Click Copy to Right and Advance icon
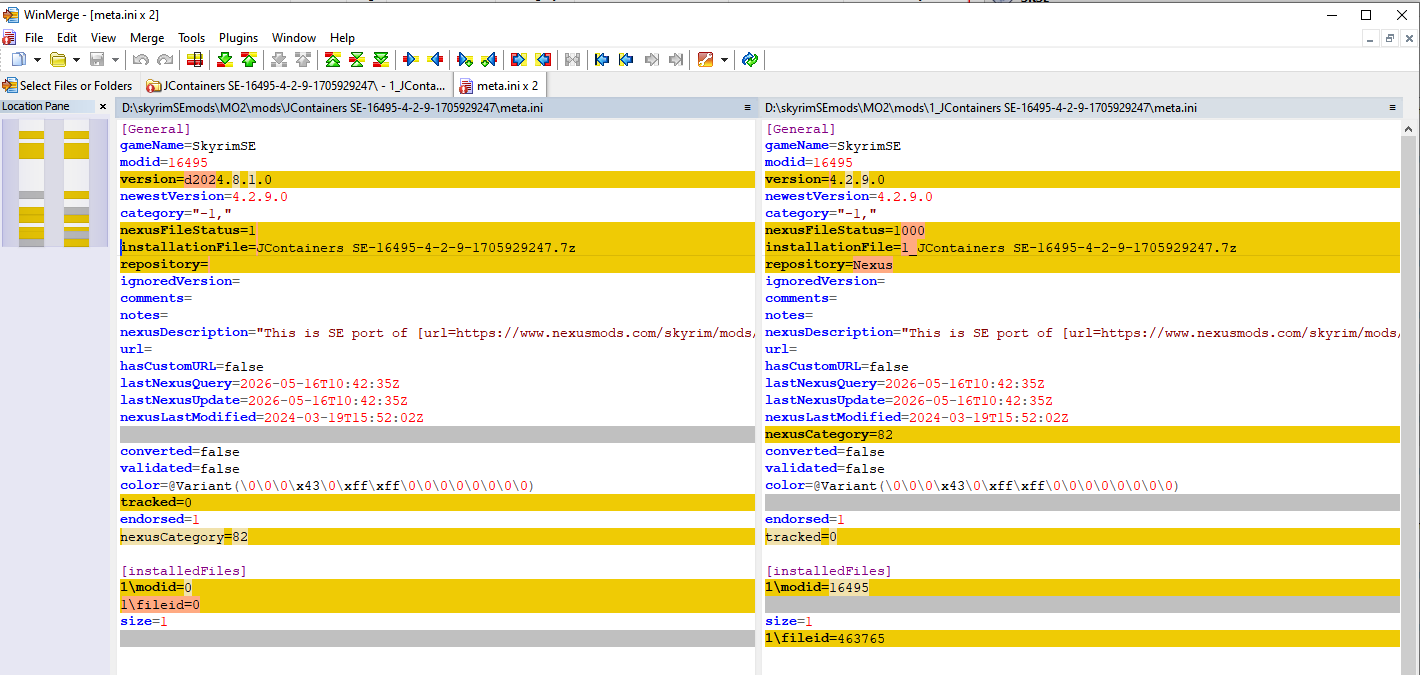The image size is (1420, 675). 465,60
